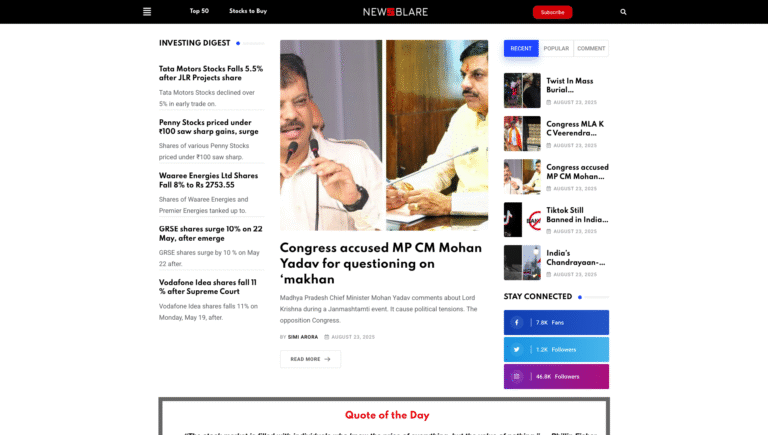Viewport: 768px width, 435px height.
Task: Click the Twitter bird icon
Action: 516,349
